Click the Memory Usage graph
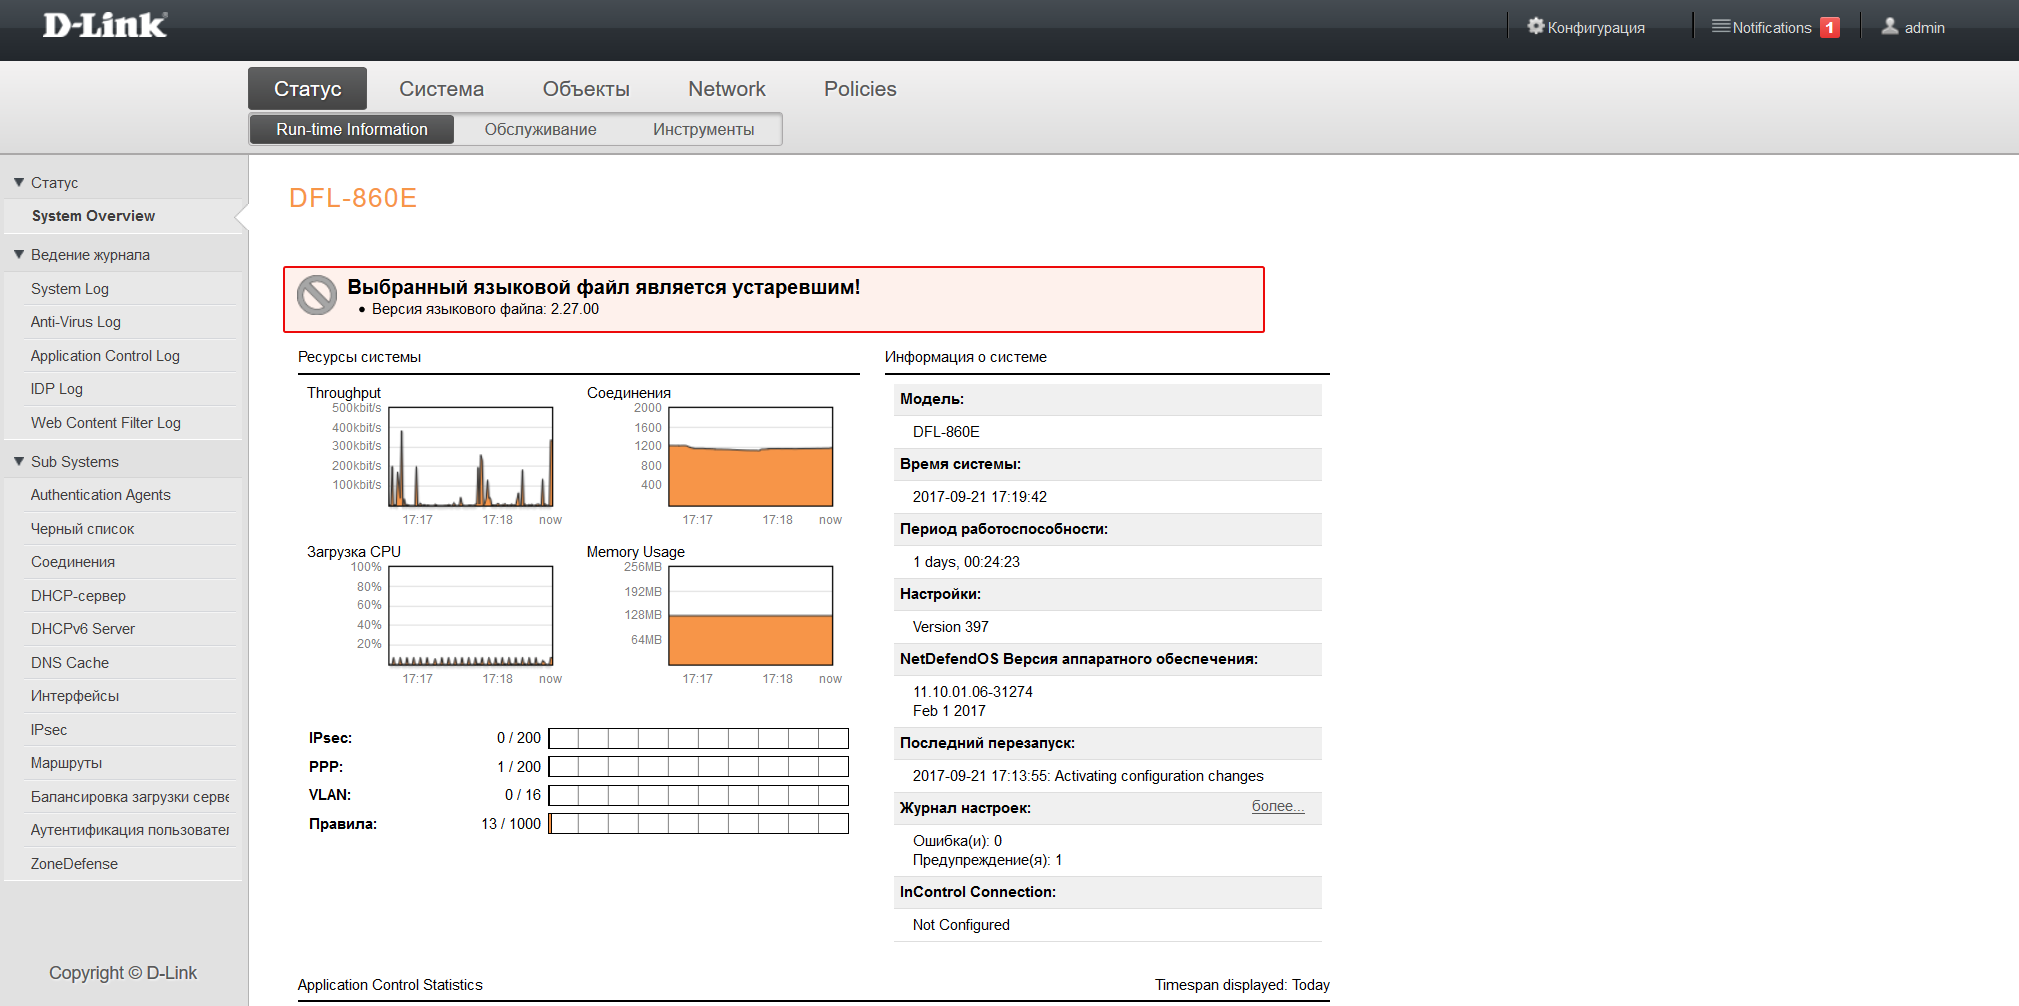This screenshot has width=2019, height=1006. tap(750, 616)
